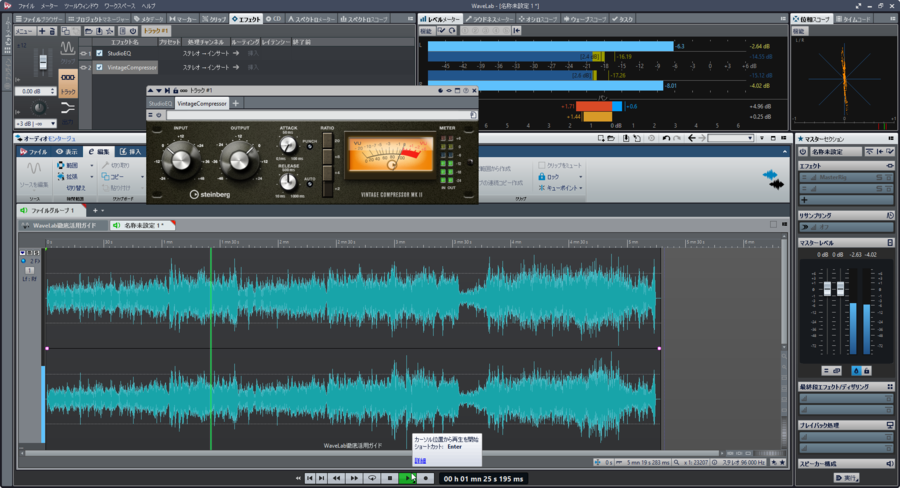The width and height of the screenshot is (900, 488).
Task: Click the トラック #1 button in effects toolbar
Action: [156, 31]
